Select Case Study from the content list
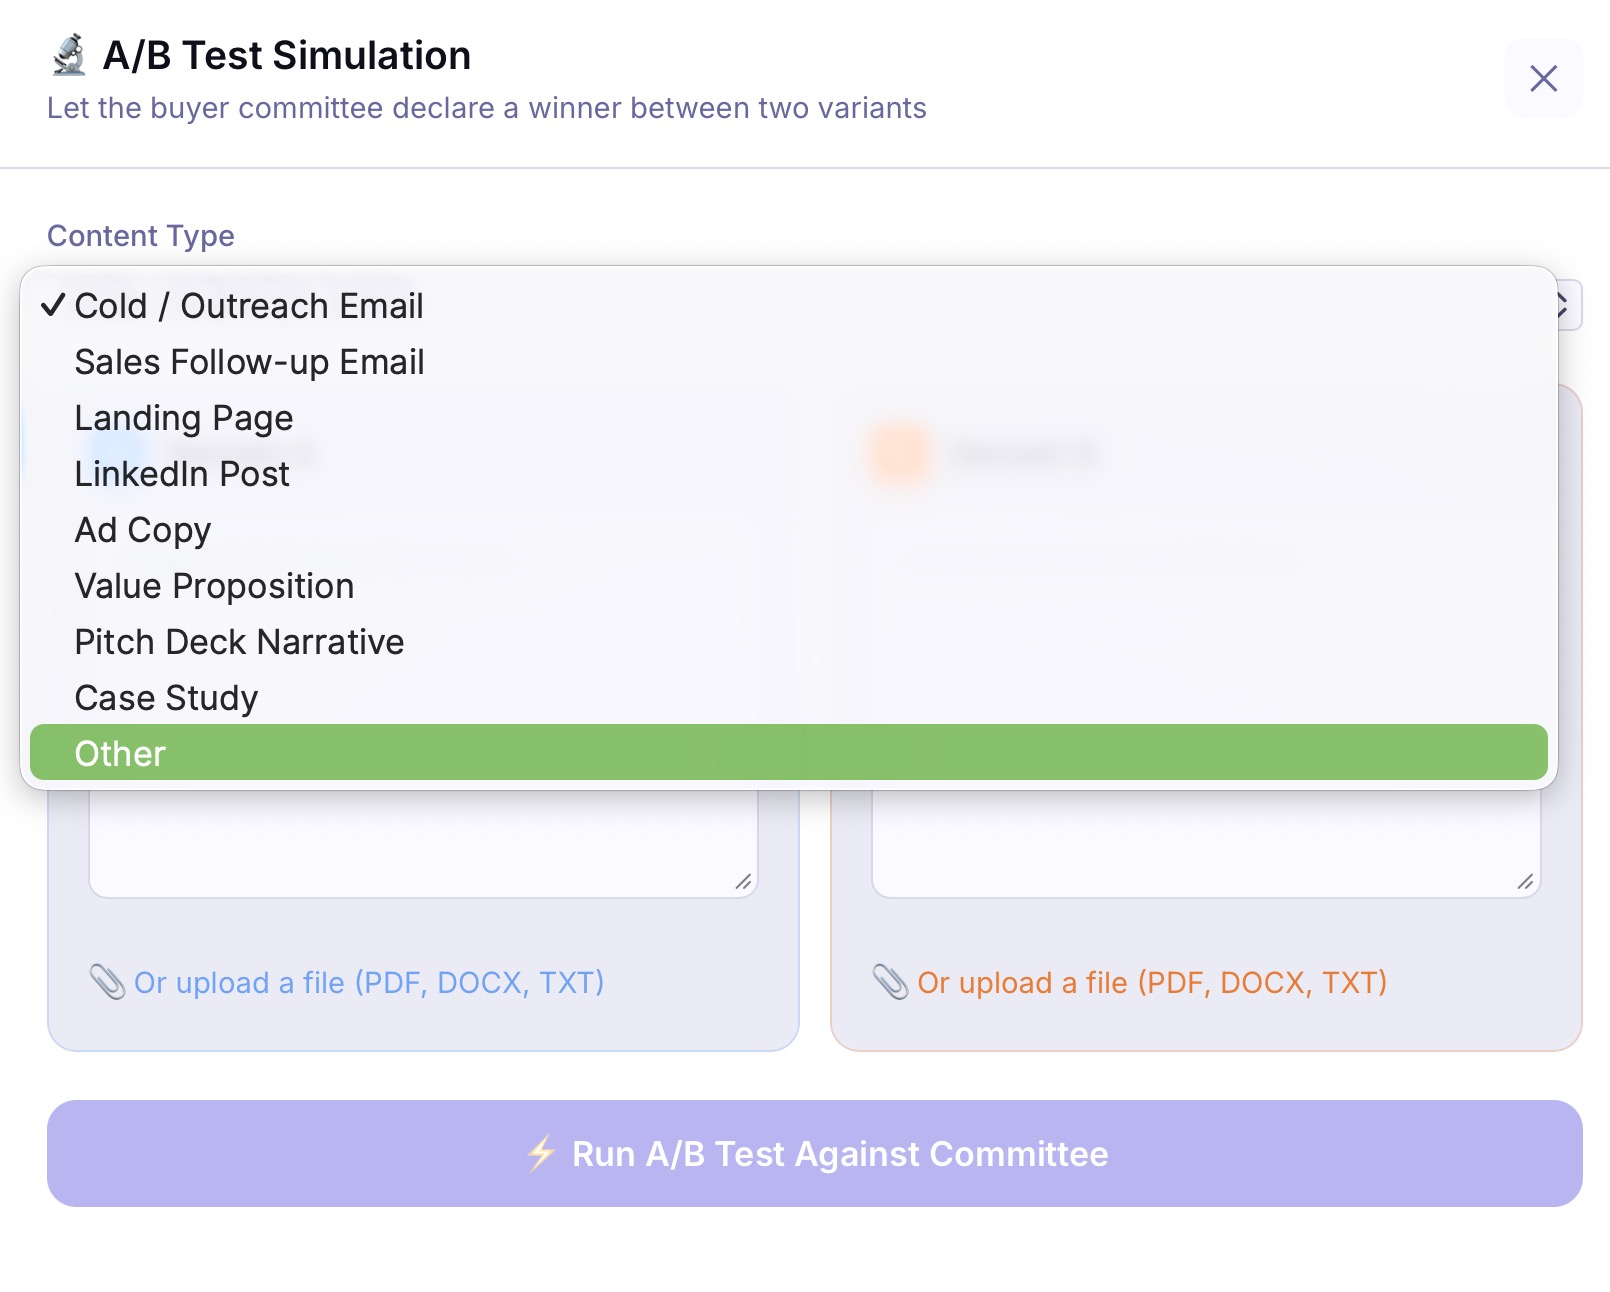 [x=165, y=697]
